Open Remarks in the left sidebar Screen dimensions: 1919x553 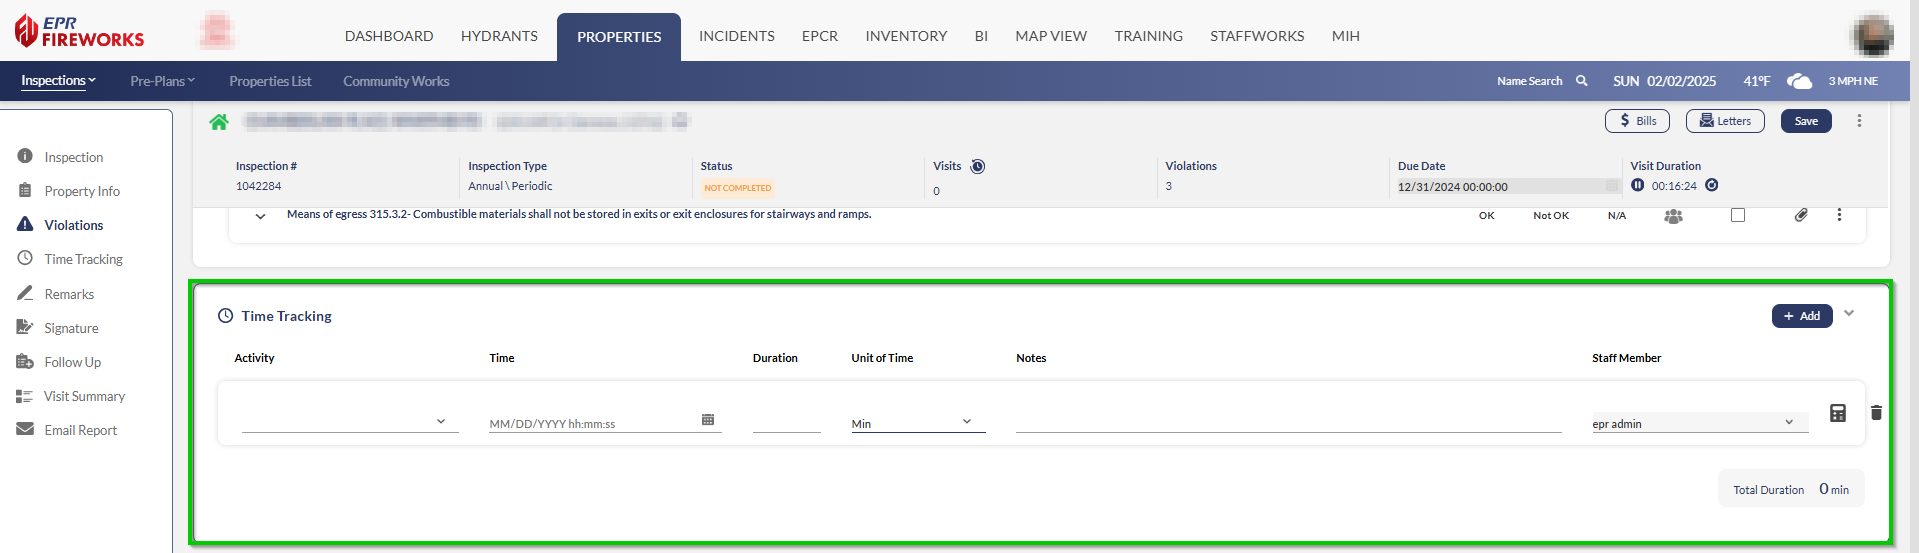point(69,294)
